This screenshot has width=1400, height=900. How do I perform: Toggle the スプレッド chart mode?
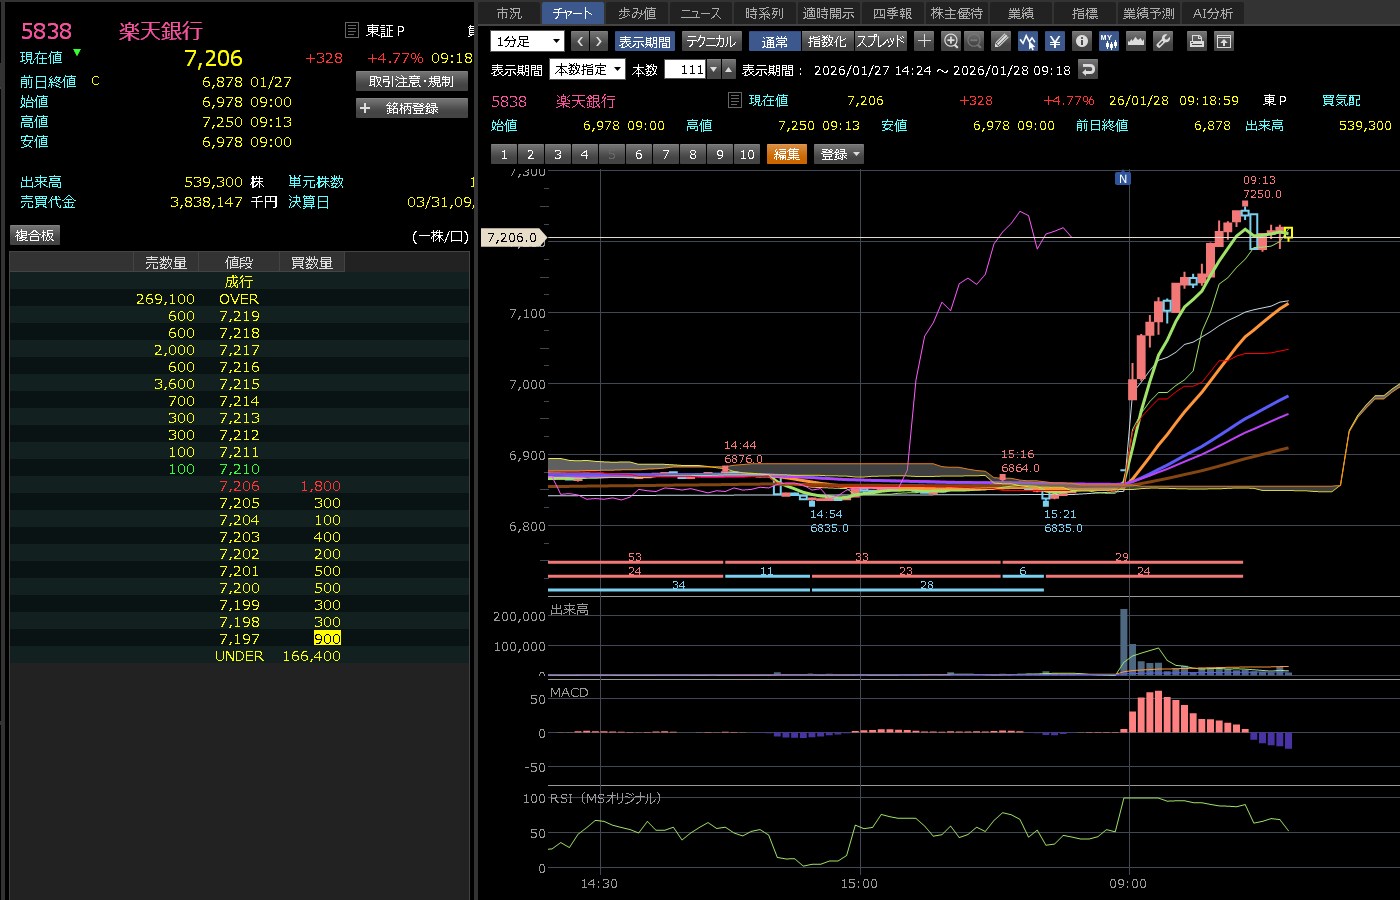[880, 41]
